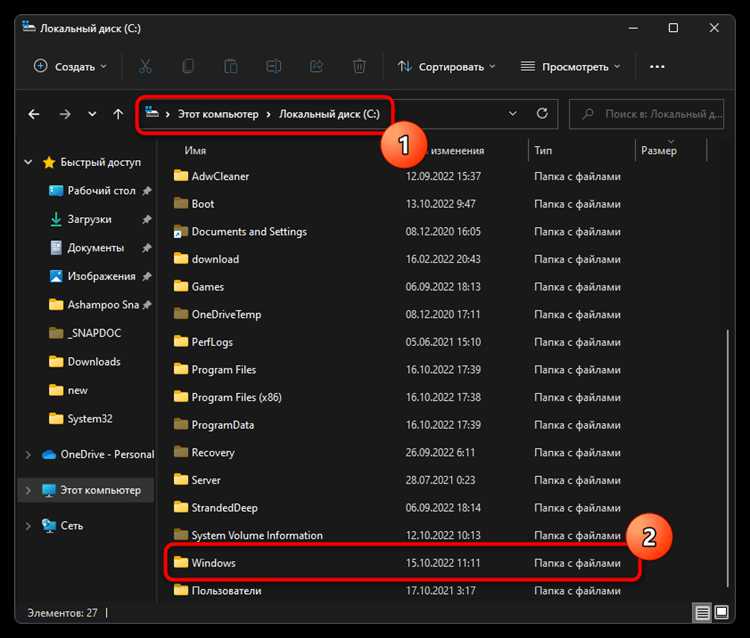Open the Сортировать (Sort) dropdown
Screen dimensions: 750x638
pyautogui.click(x=446, y=66)
